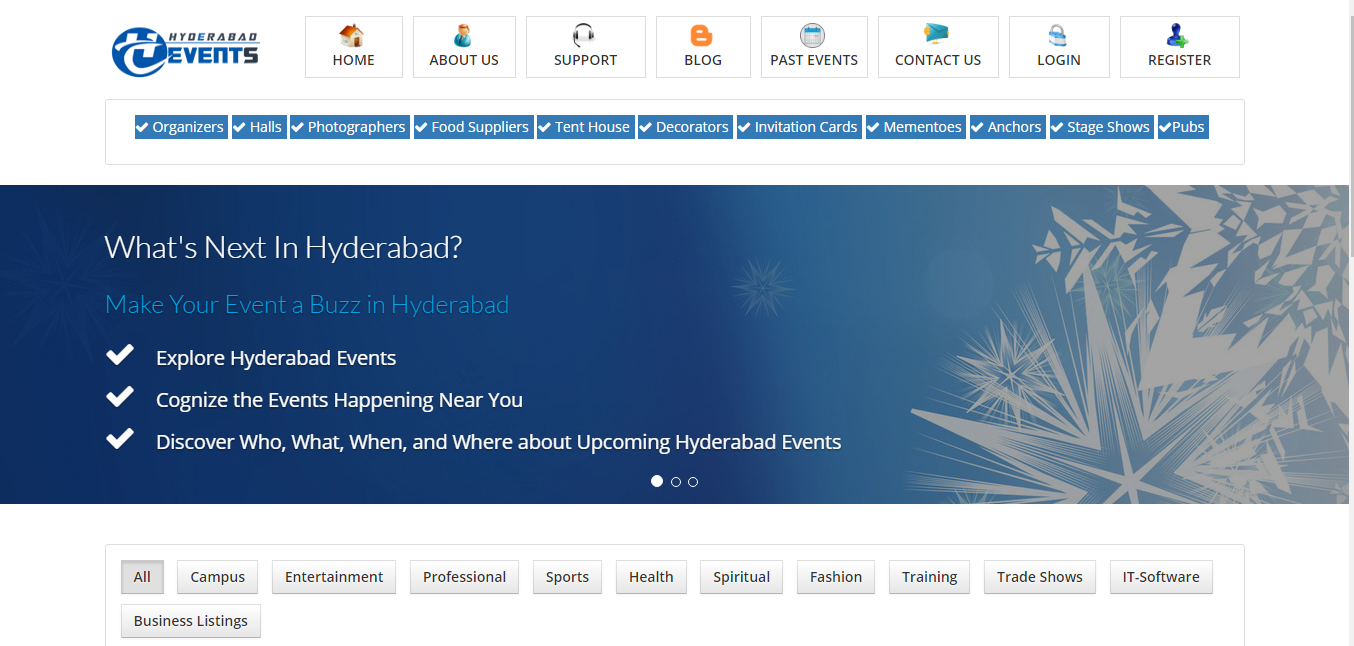Screen dimensions: 1354x646
Task: Click the calendar icon above PAST EVENTS
Action: (x=813, y=36)
